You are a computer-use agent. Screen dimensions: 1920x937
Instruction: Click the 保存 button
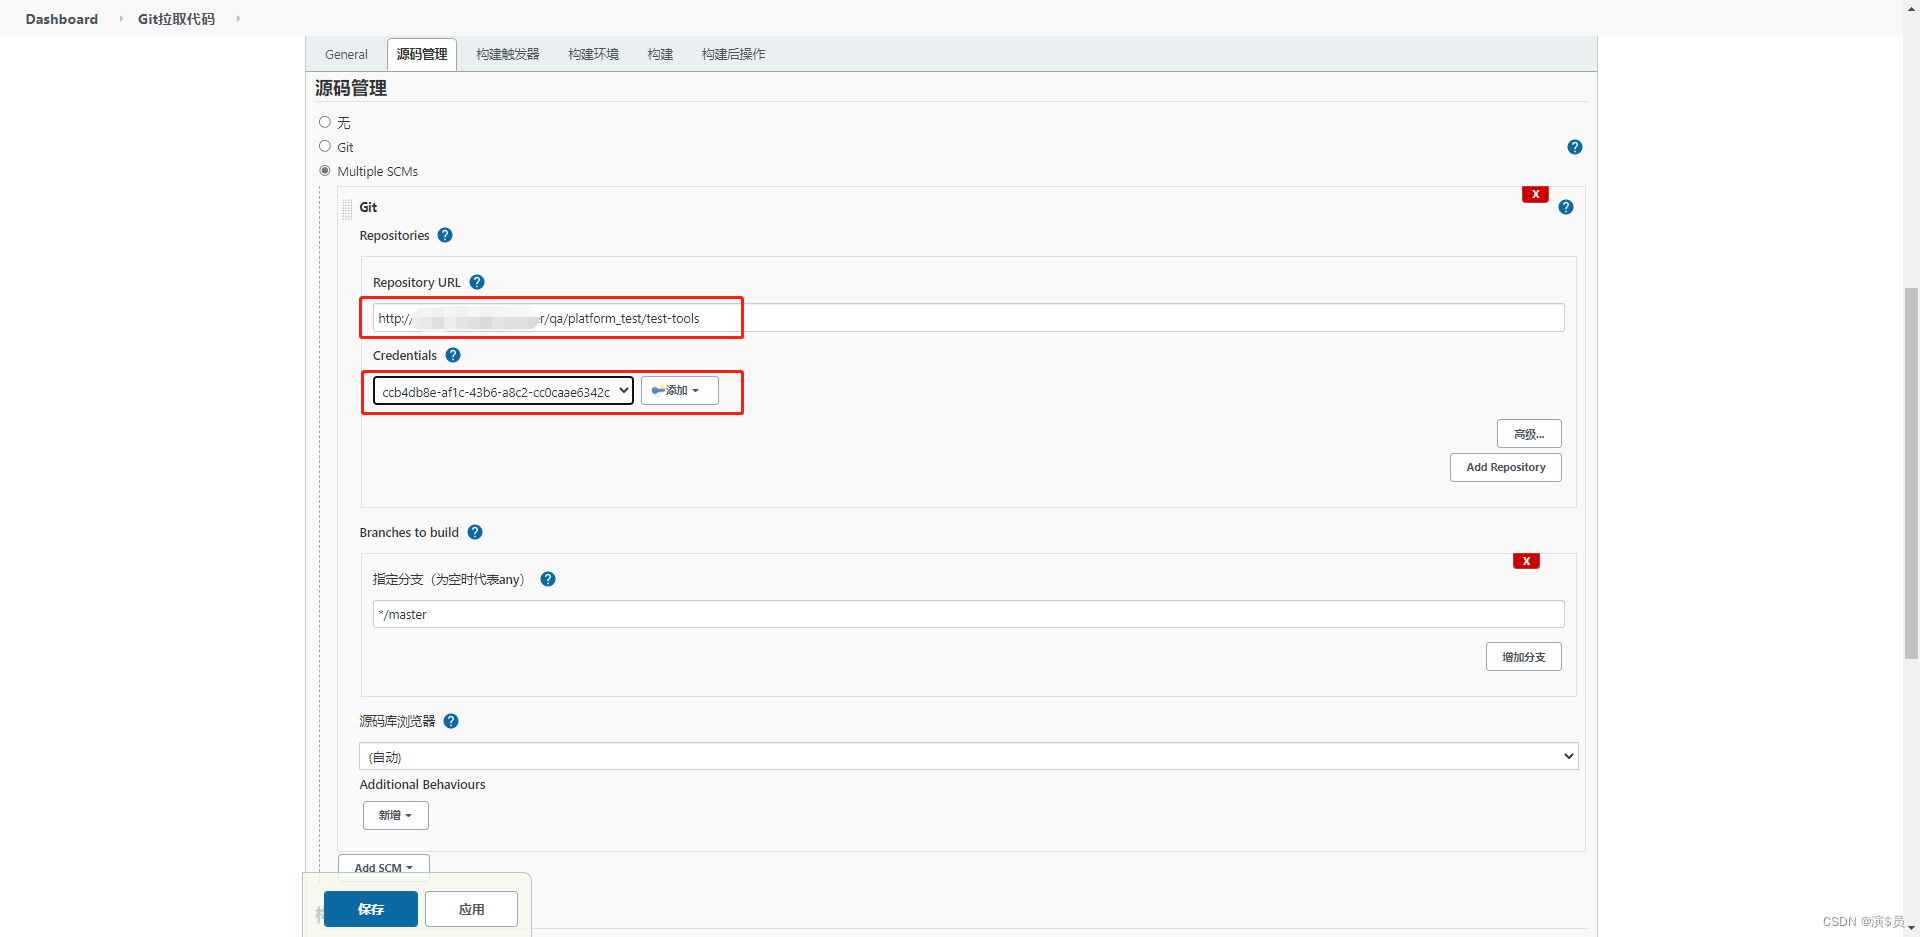pyautogui.click(x=371, y=909)
